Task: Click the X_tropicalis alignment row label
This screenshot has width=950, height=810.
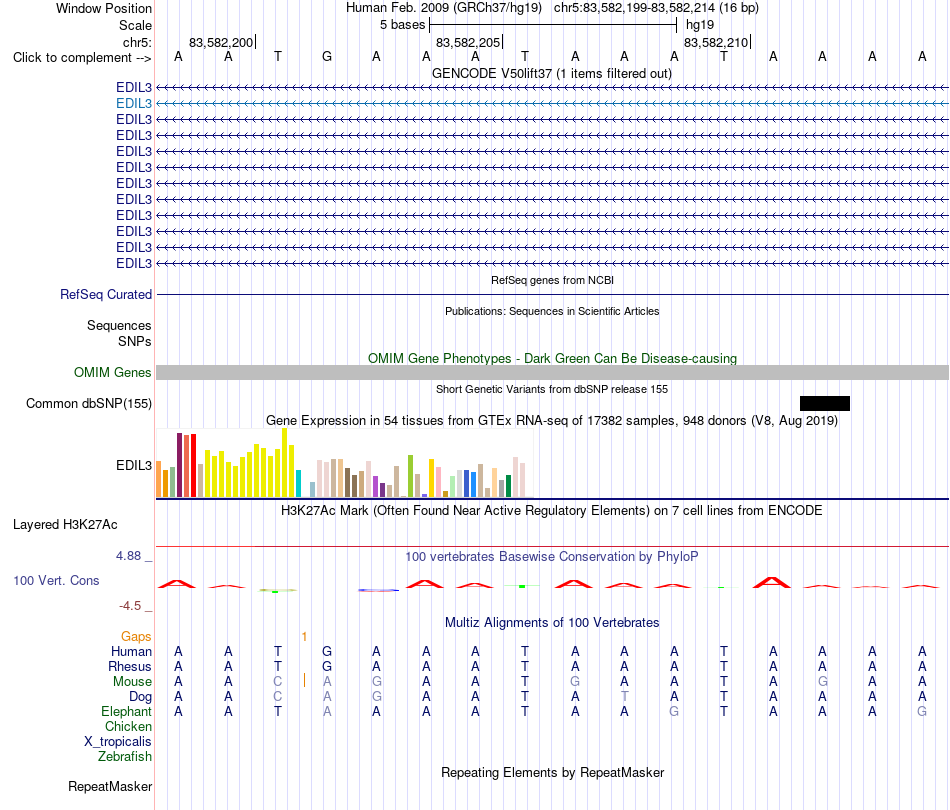Action: pyautogui.click(x=118, y=742)
